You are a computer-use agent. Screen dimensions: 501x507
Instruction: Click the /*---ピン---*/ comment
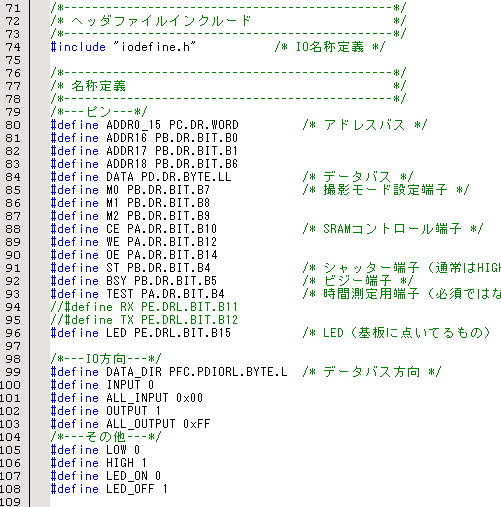(99, 112)
